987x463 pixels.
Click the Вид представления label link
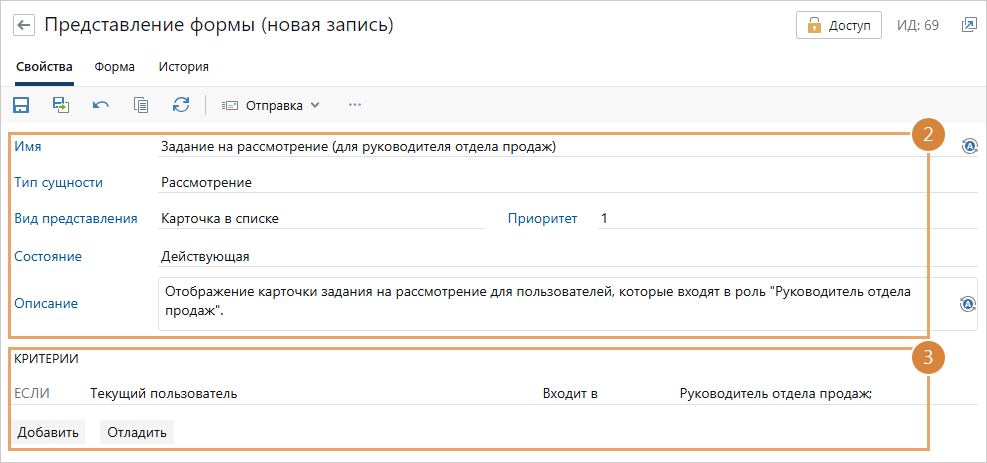click(x=76, y=219)
